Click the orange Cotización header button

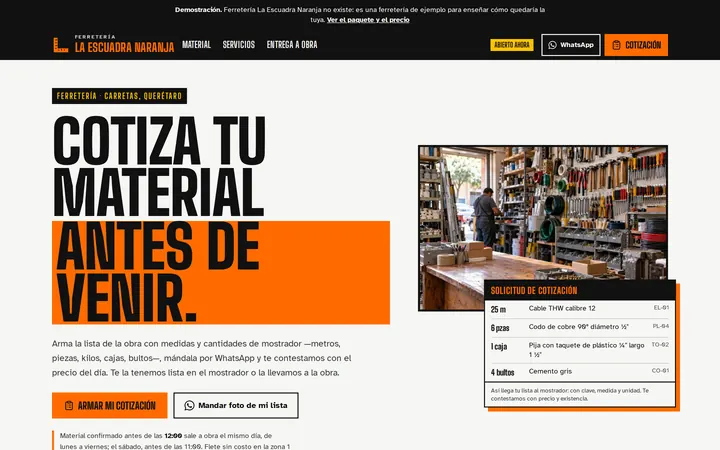(636, 45)
